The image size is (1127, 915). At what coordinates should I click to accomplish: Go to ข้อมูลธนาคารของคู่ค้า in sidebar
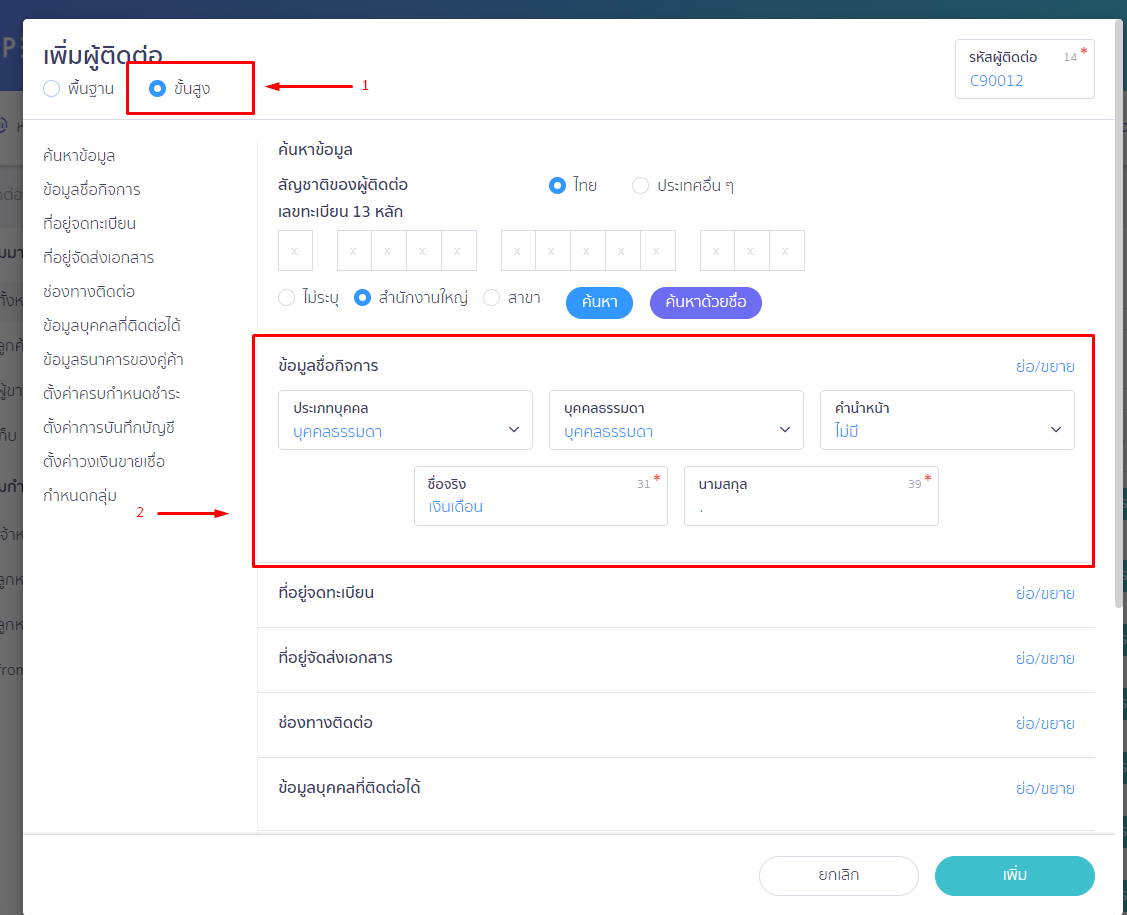113,360
